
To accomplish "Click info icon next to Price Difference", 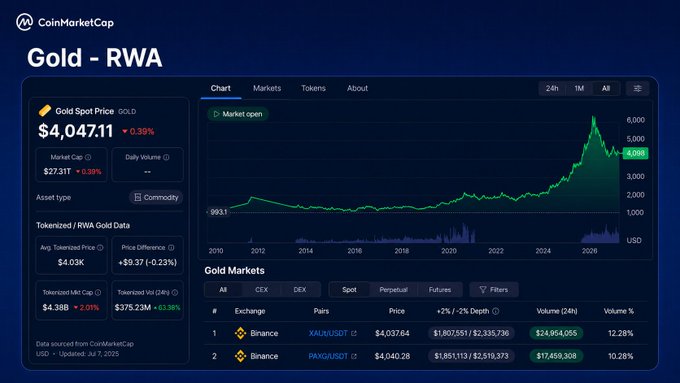I will tap(171, 247).
